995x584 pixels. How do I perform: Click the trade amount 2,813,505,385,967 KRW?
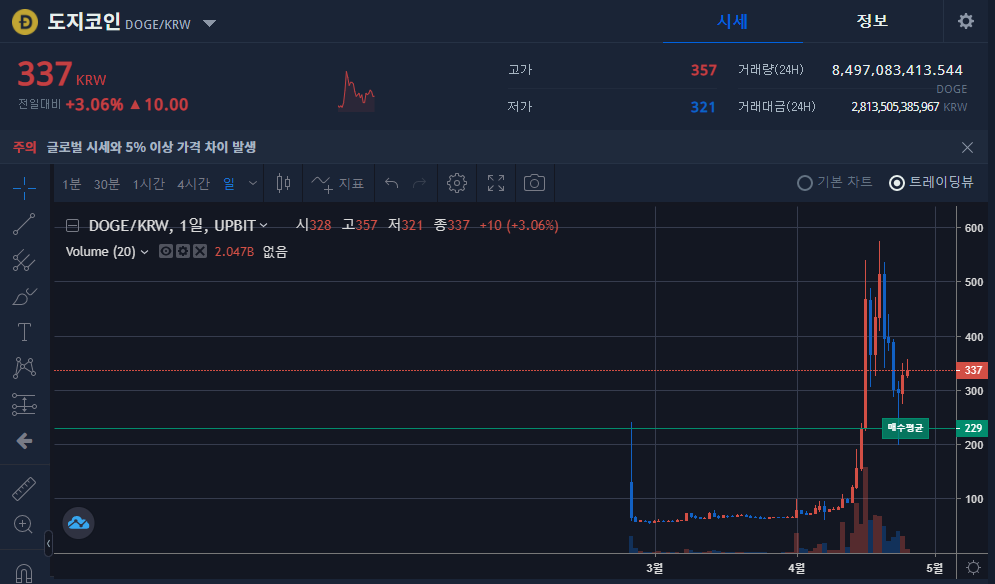[909, 107]
